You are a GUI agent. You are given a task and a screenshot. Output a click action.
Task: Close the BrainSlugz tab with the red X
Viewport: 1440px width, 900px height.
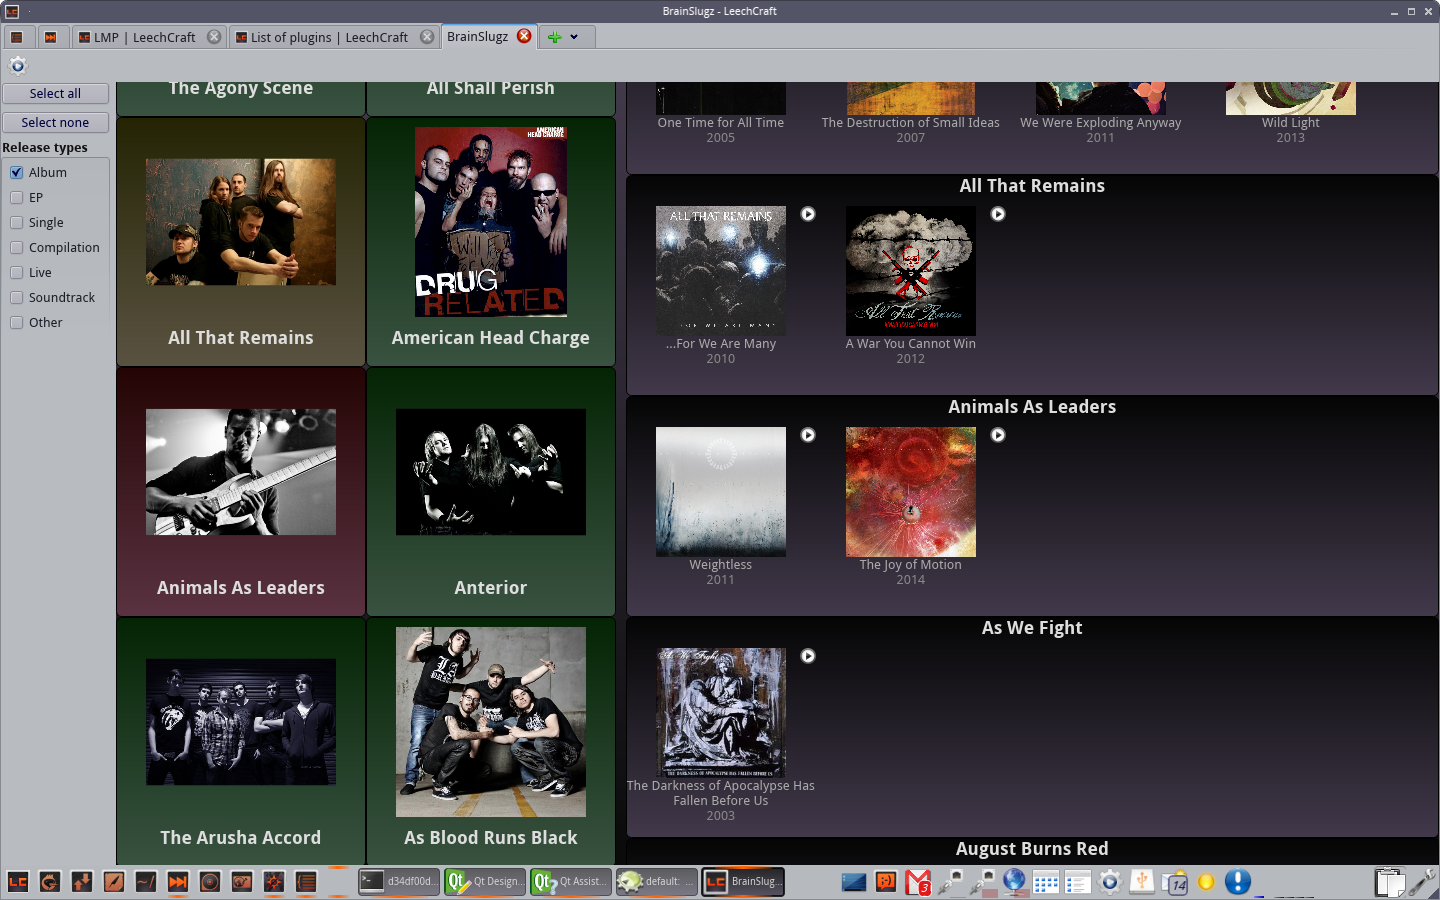point(524,36)
